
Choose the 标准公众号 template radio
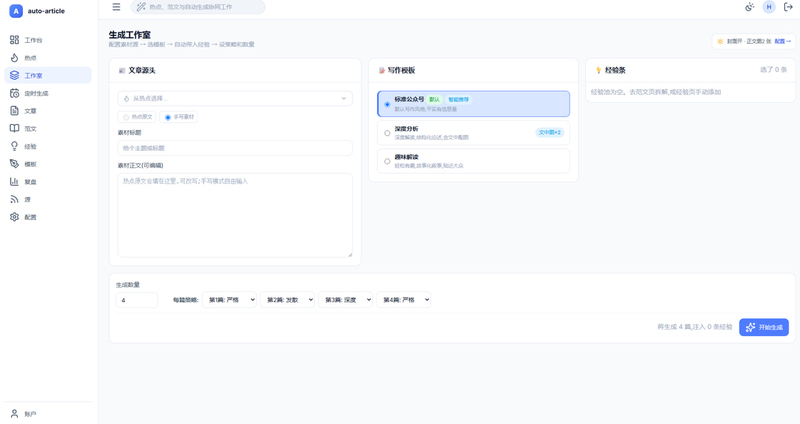387,104
